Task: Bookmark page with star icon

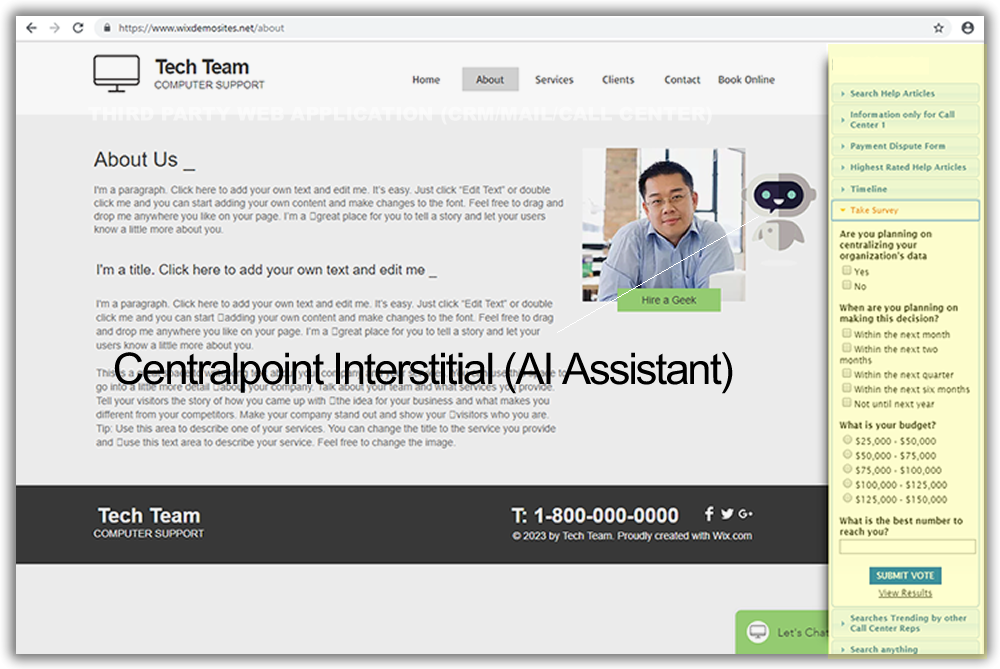Action: coord(938,28)
